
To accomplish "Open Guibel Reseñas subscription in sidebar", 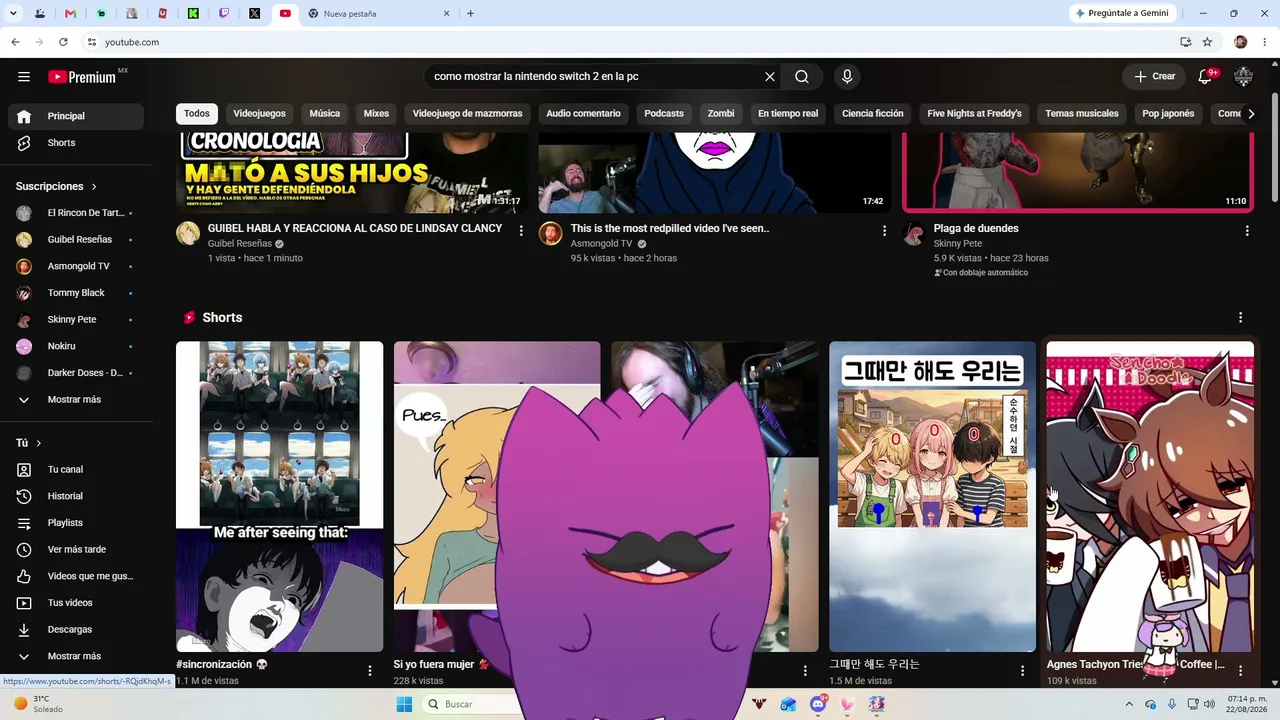I will 76,240.
